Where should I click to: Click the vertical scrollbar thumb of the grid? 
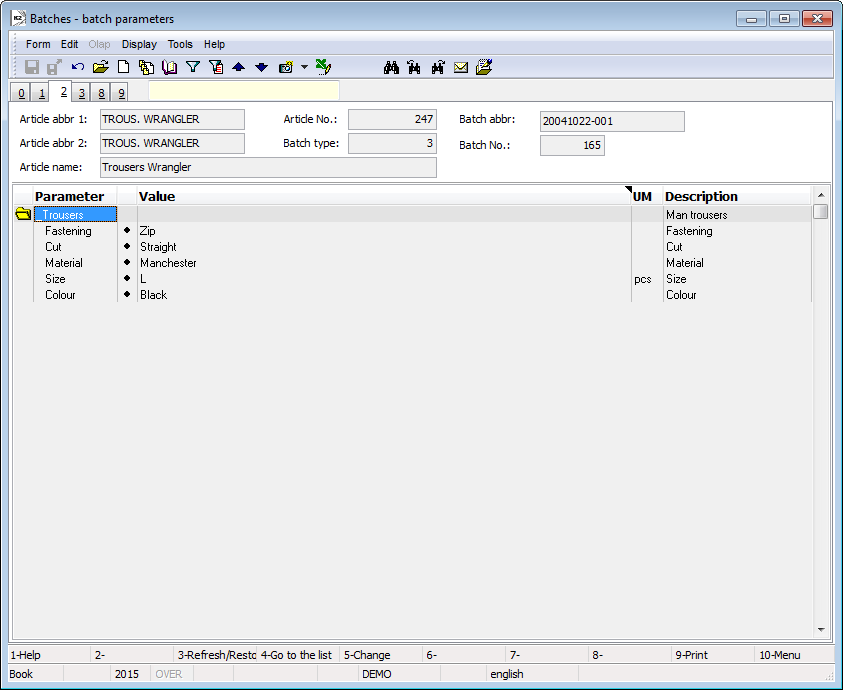pos(820,211)
